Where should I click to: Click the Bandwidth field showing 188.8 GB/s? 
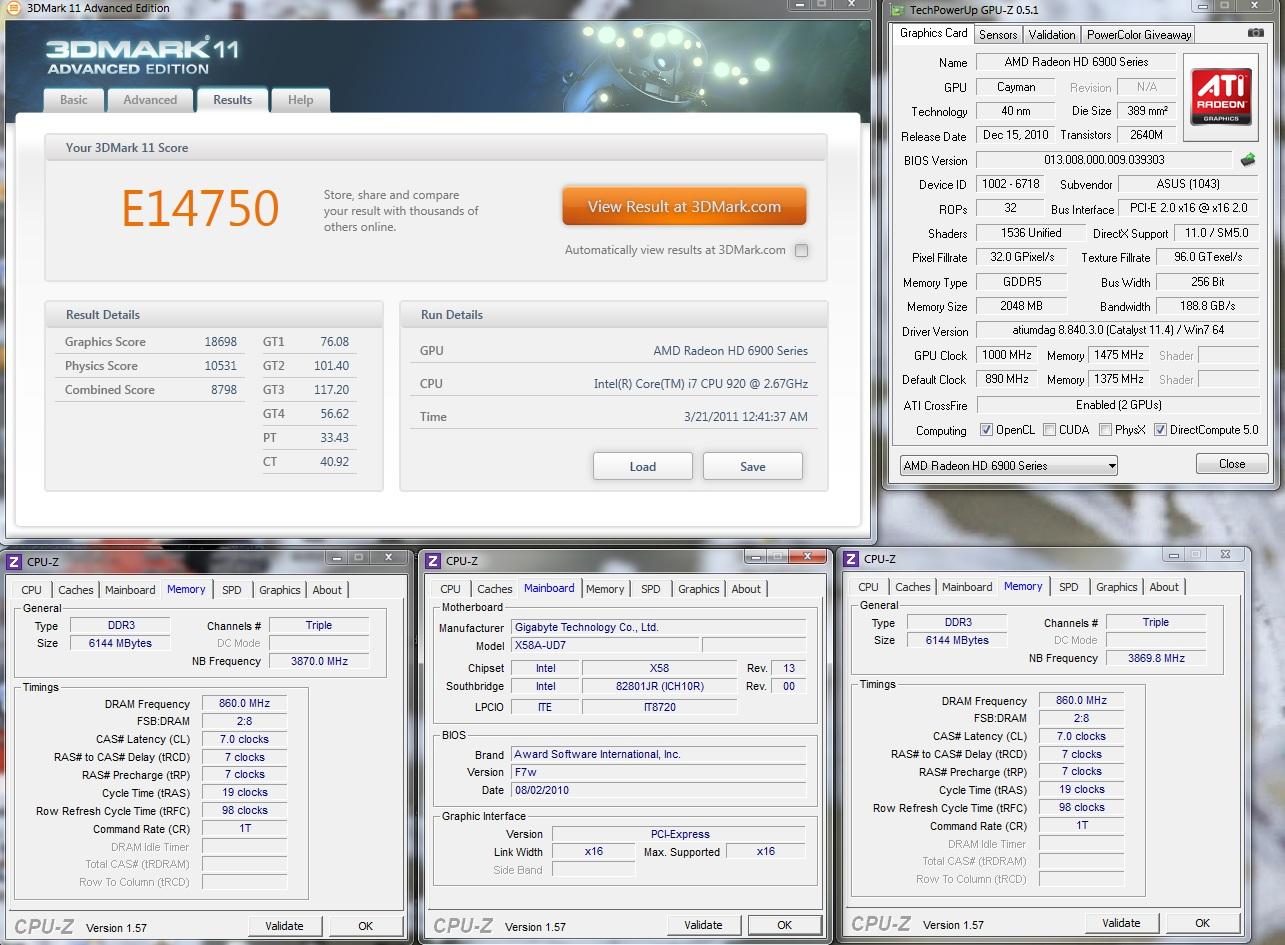click(1209, 307)
